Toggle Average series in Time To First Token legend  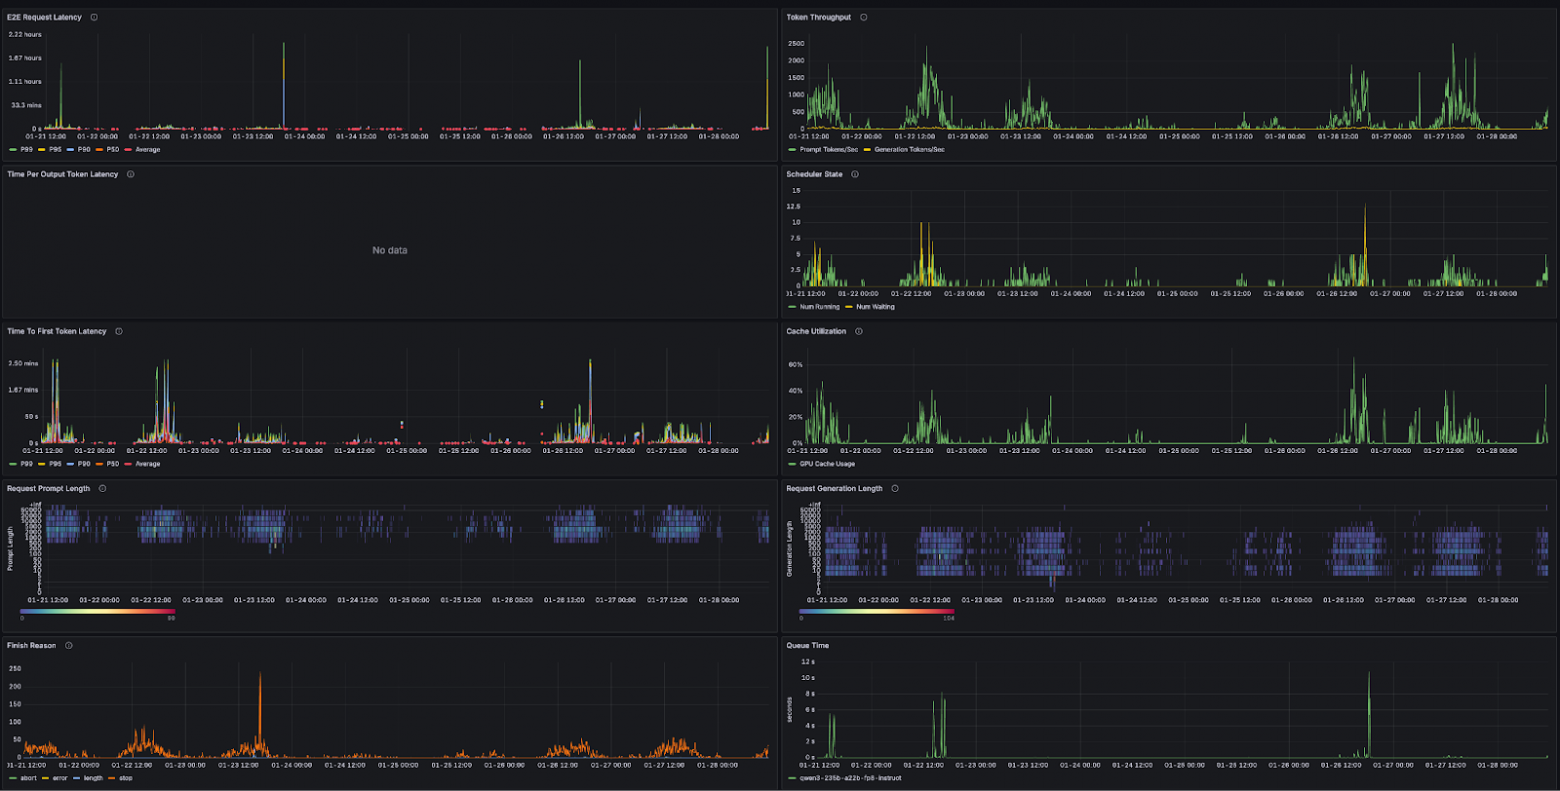[x=142, y=464]
